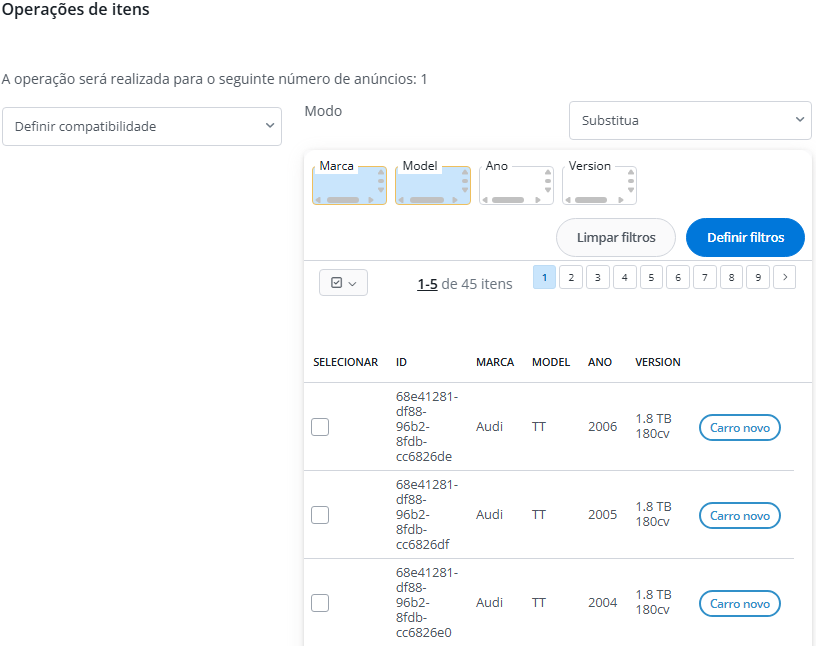Click the Marca filter list box
816x646 pixels.
pos(345,182)
